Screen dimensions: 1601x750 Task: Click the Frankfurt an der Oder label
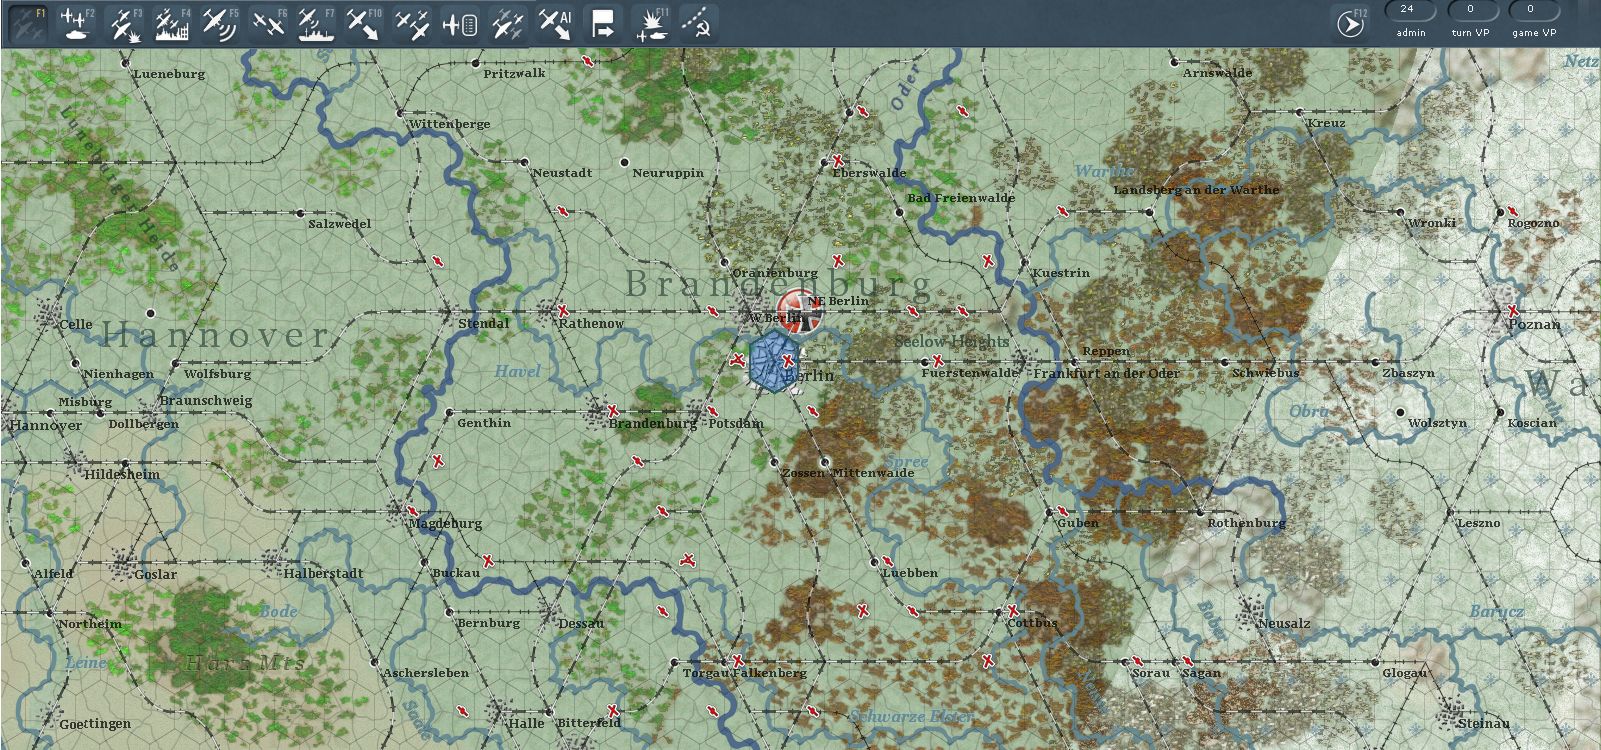[1106, 373]
